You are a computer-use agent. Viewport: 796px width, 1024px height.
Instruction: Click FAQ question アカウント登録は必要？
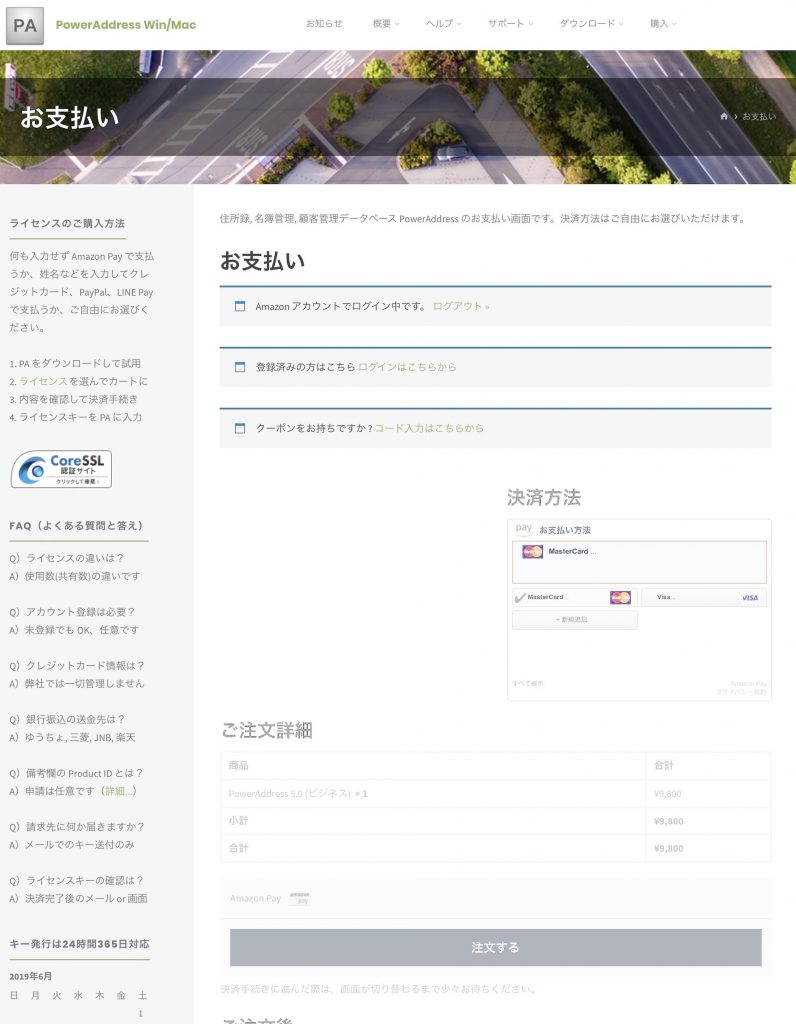[72, 612]
